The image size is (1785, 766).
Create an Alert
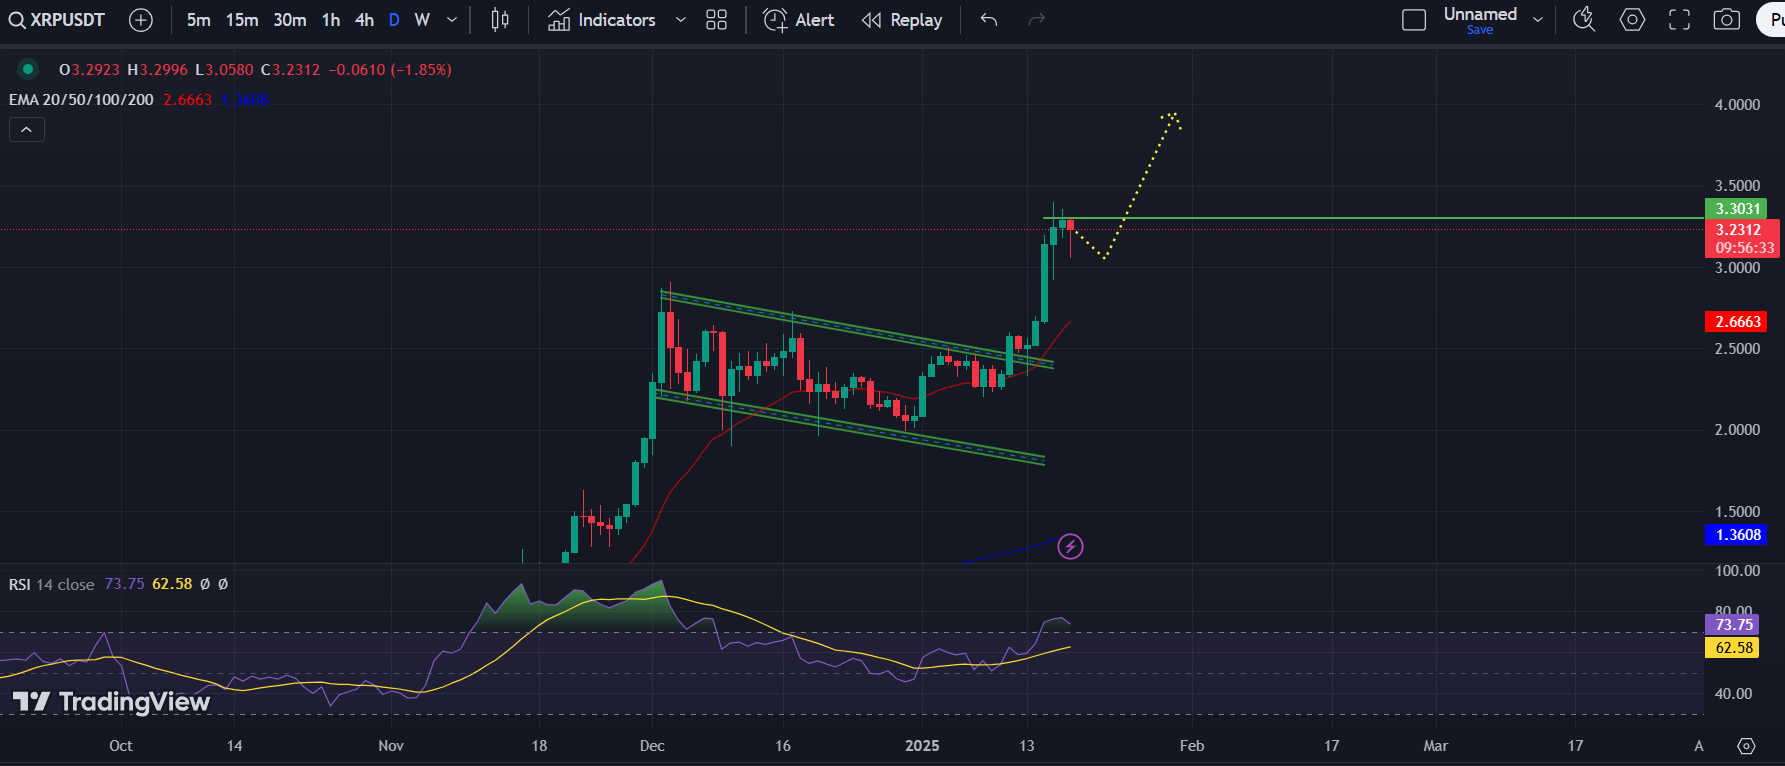click(x=798, y=20)
